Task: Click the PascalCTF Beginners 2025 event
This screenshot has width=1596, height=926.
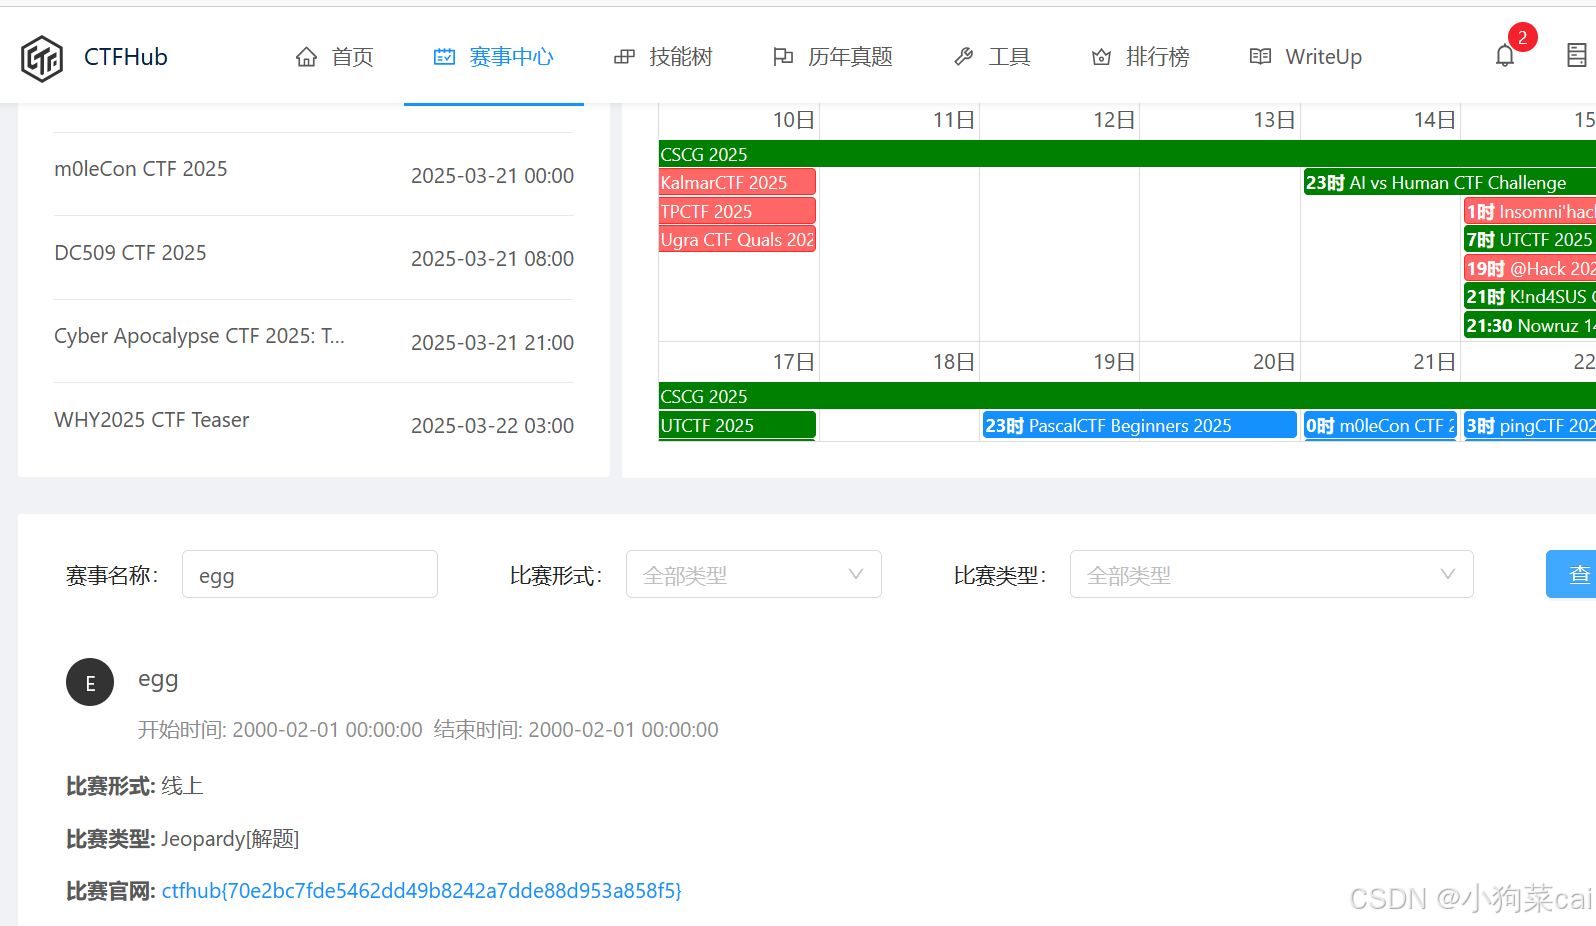Action: pos(1140,425)
